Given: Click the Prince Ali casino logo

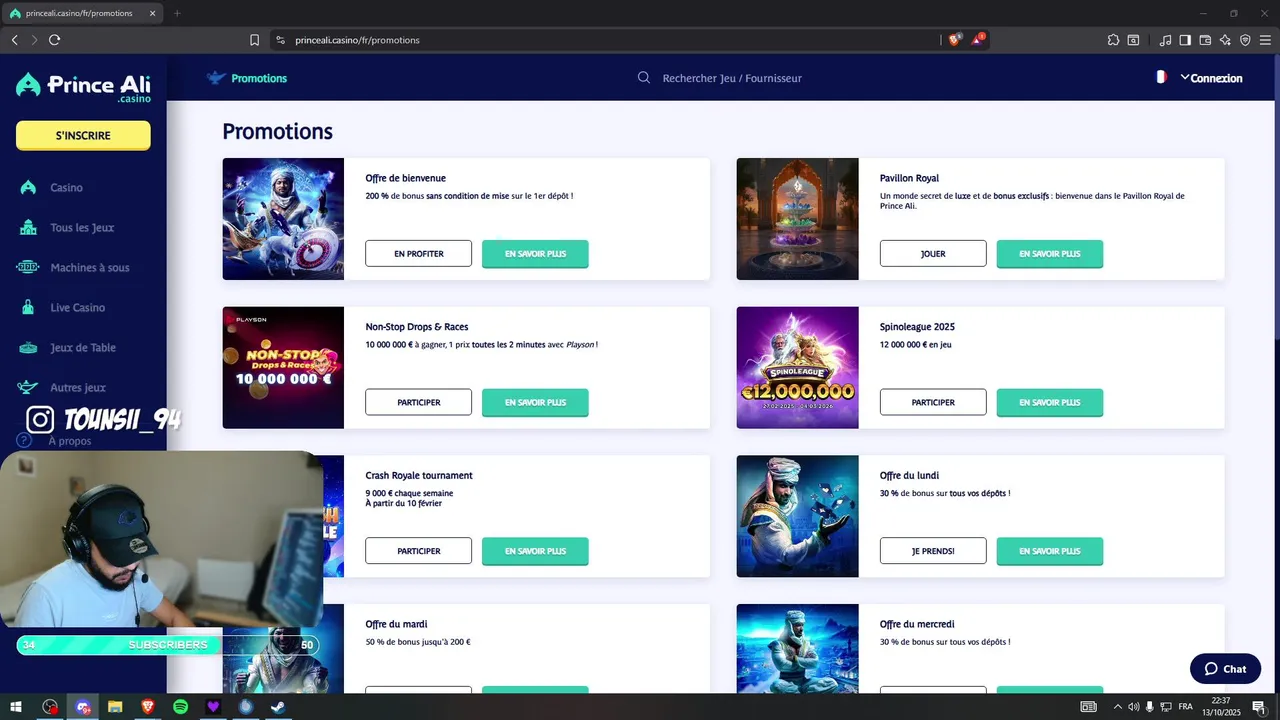Looking at the screenshot, I should coord(83,87).
